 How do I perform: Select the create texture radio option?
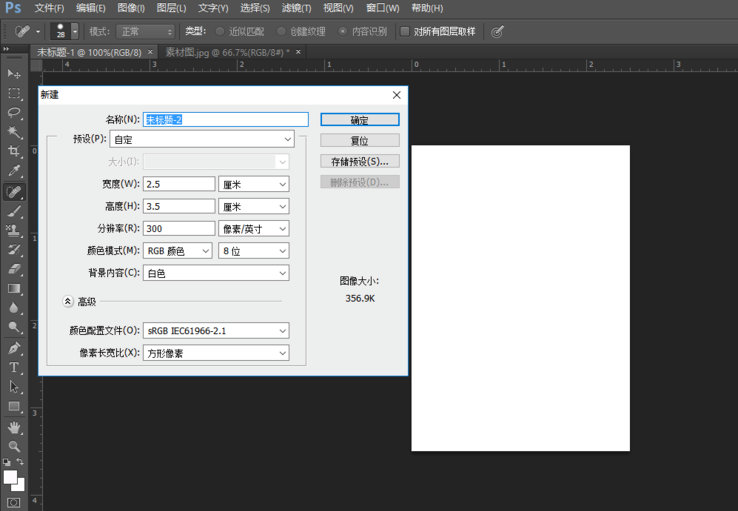[x=281, y=32]
